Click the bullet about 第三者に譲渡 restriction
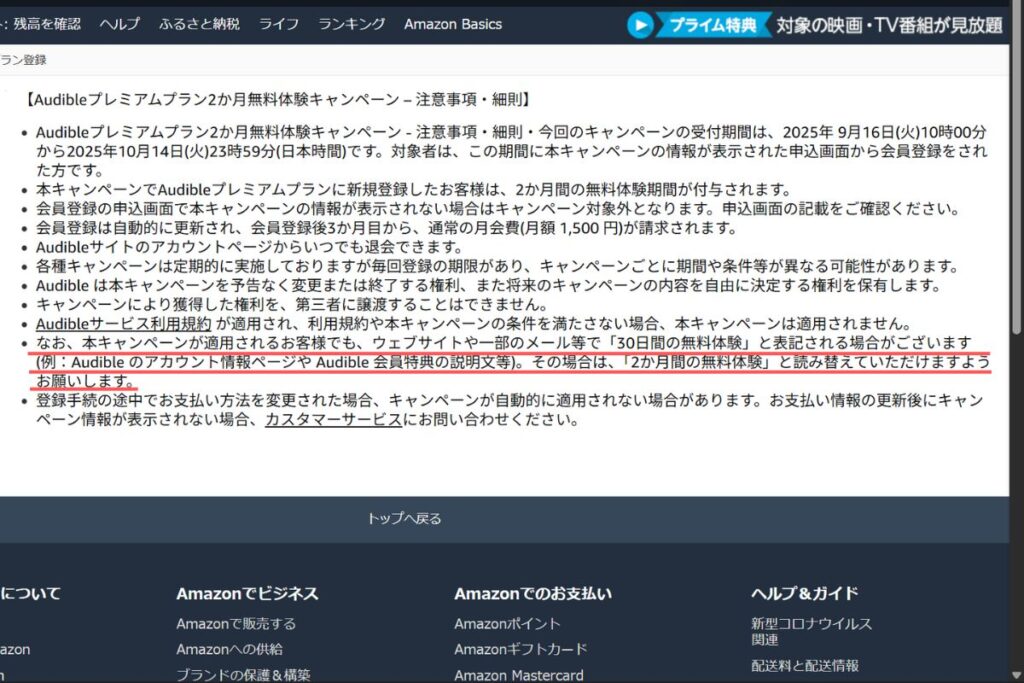The image size is (1024, 683). pyautogui.click(x=292, y=304)
